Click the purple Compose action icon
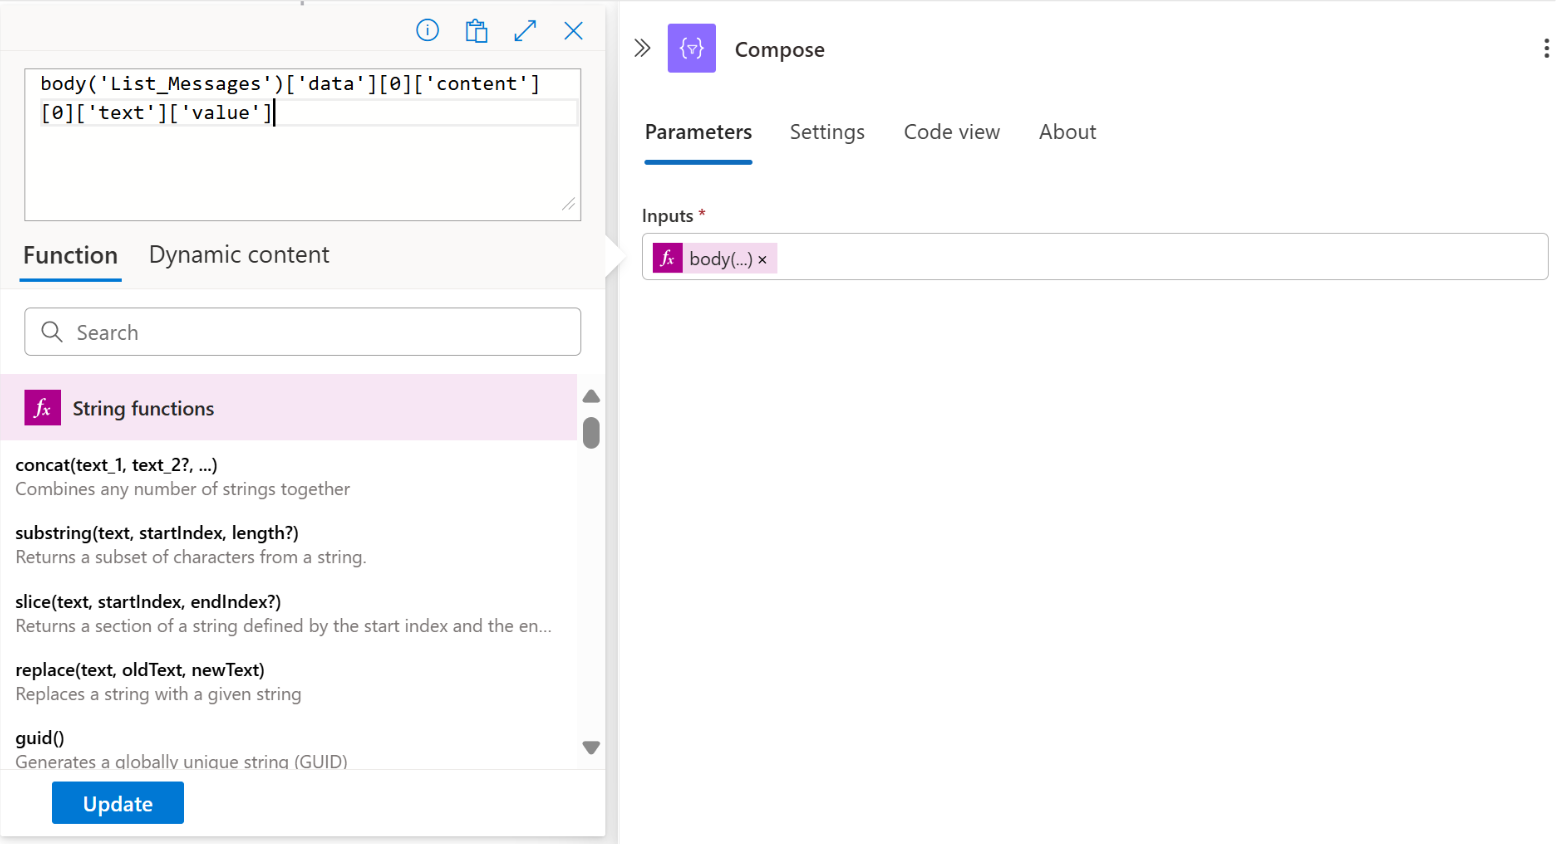Image resolution: width=1567 pixels, height=844 pixels. click(x=692, y=48)
